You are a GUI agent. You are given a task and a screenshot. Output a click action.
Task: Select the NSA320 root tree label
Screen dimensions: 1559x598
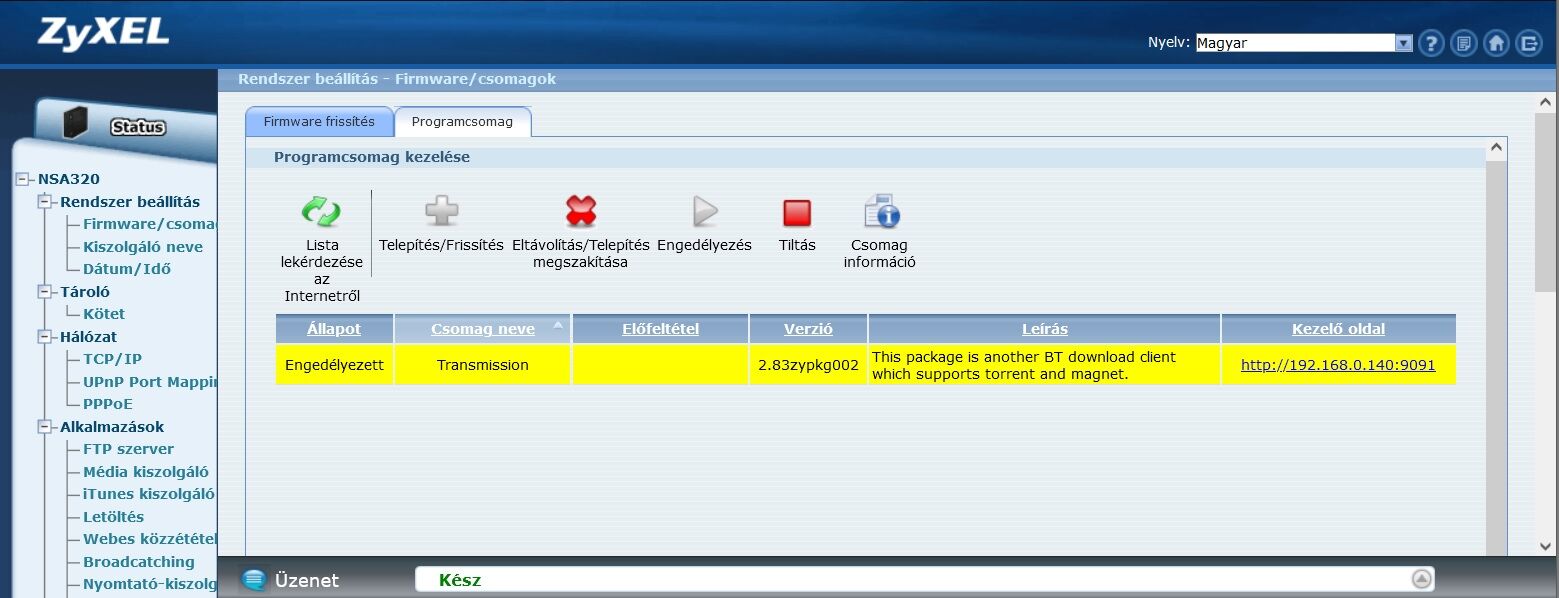tap(69, 179)
